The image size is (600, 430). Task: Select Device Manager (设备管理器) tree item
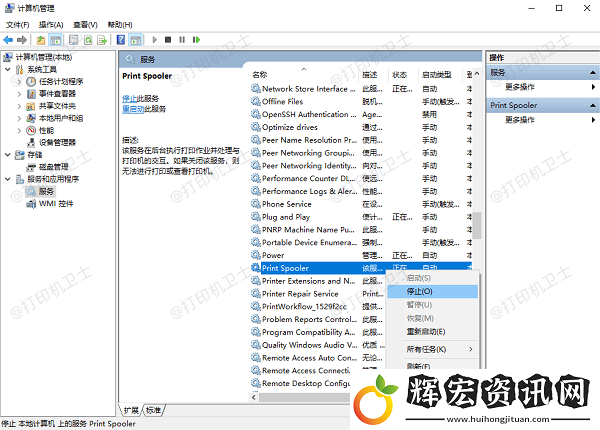click(x=57, y=143)
